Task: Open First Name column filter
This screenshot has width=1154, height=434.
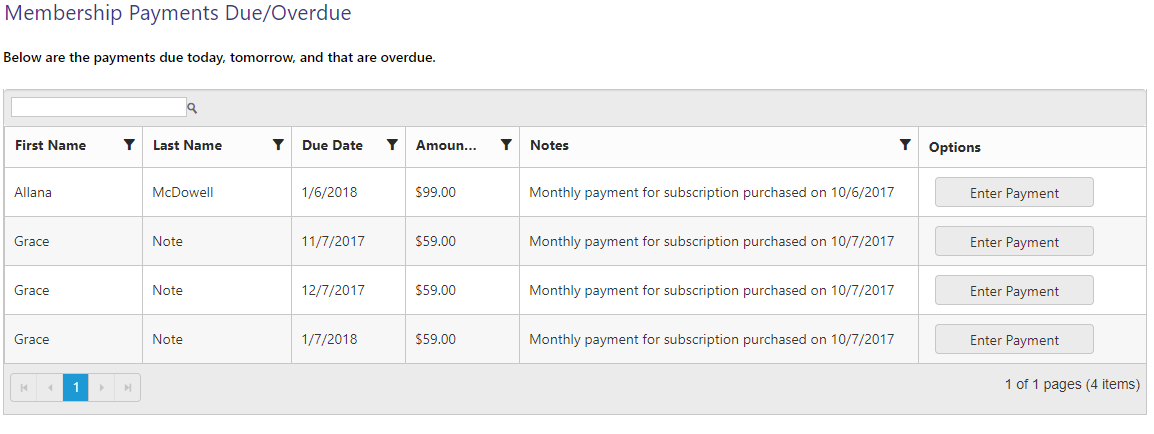Action: (129, 145)
